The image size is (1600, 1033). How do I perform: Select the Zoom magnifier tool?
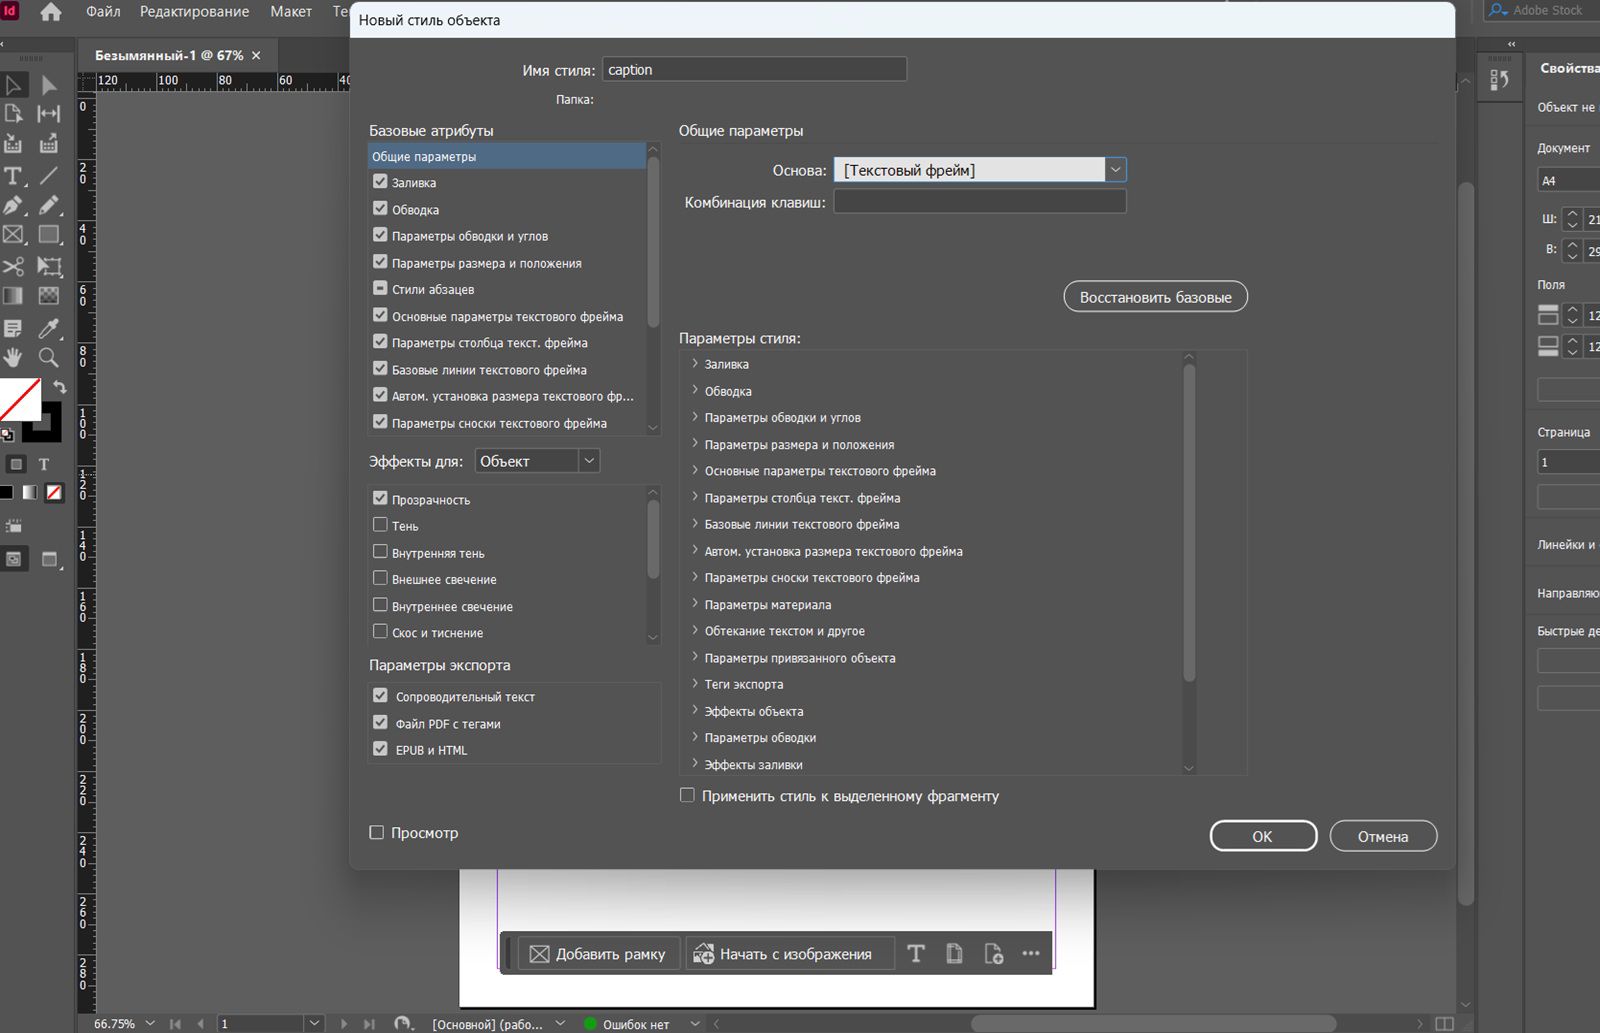(48, 357)
